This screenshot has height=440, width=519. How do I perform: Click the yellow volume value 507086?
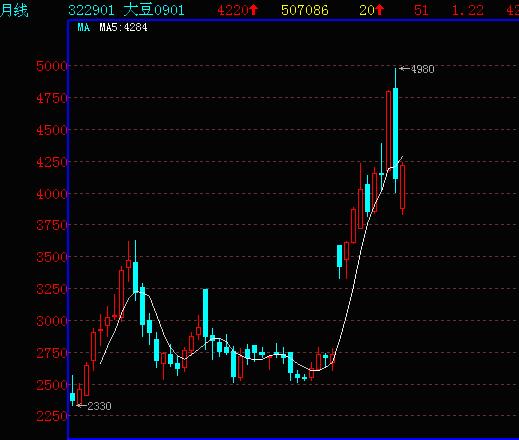point(305,10)
